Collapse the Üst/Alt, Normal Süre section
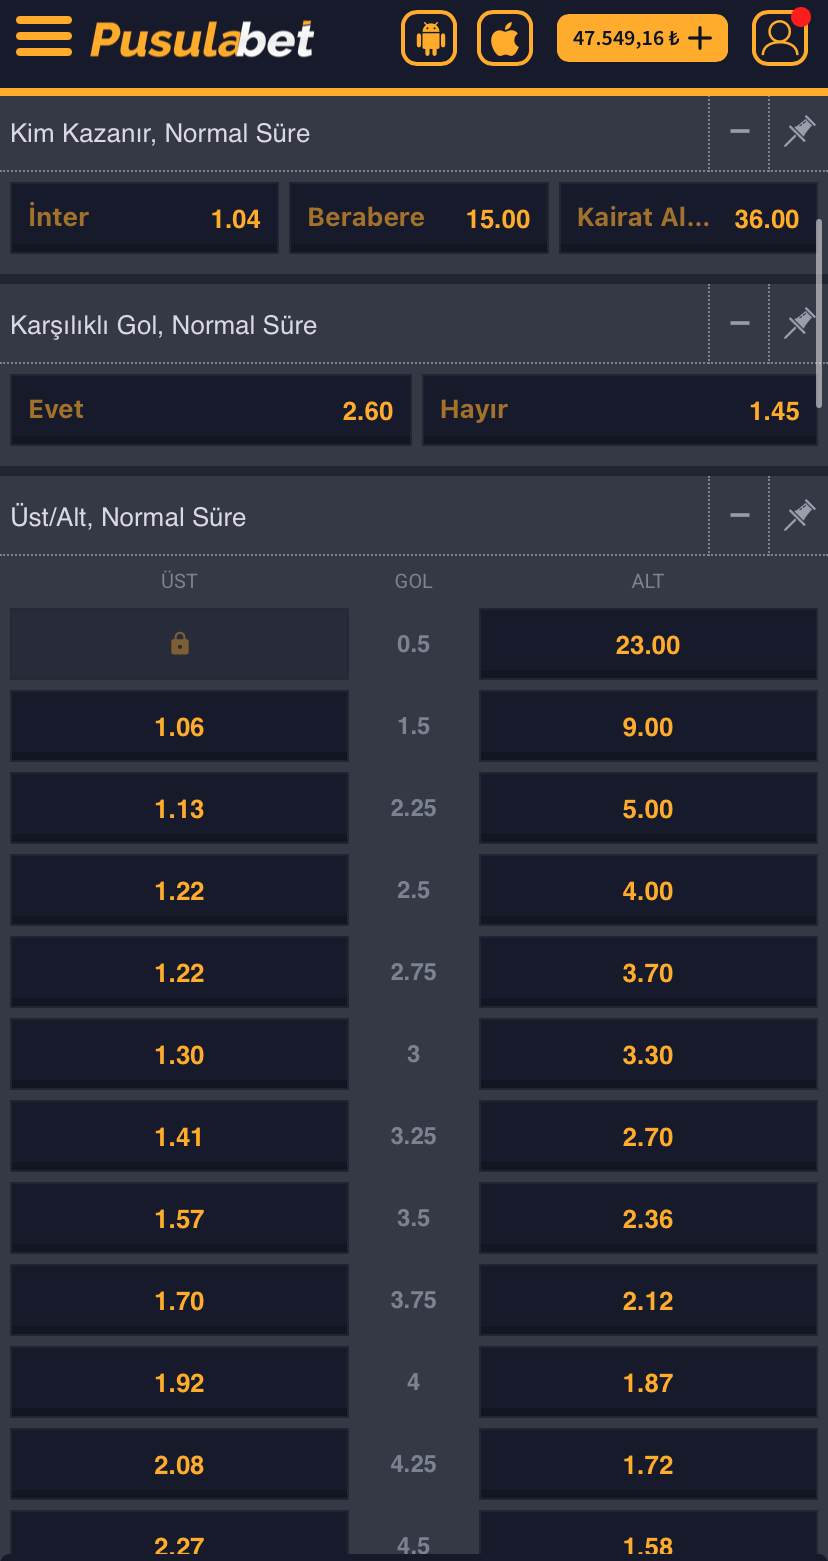The image size is (828, 1561). click(x=740, y=516)
